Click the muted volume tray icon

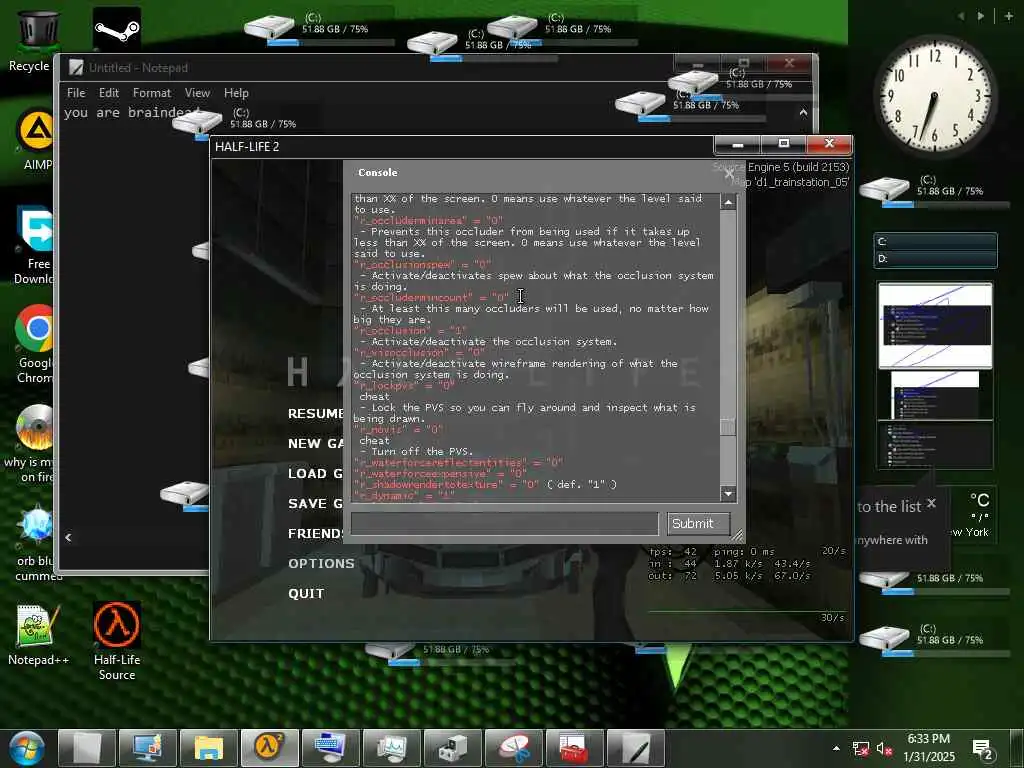pyautogui.click(x=884, y=749)
